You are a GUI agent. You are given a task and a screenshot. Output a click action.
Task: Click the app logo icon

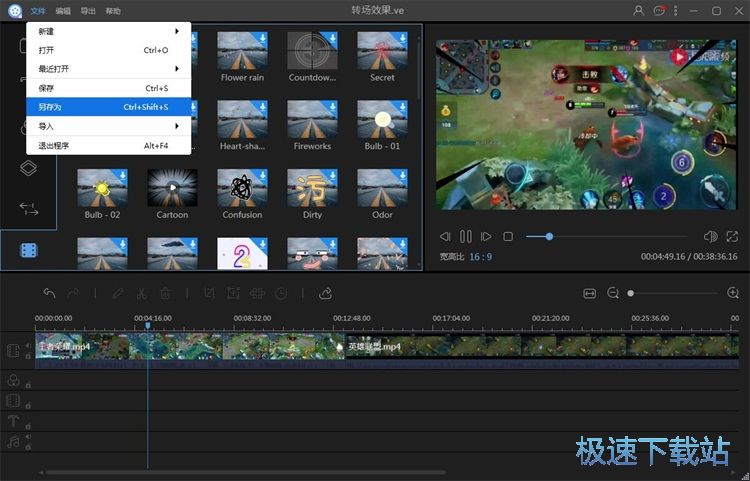15,11
